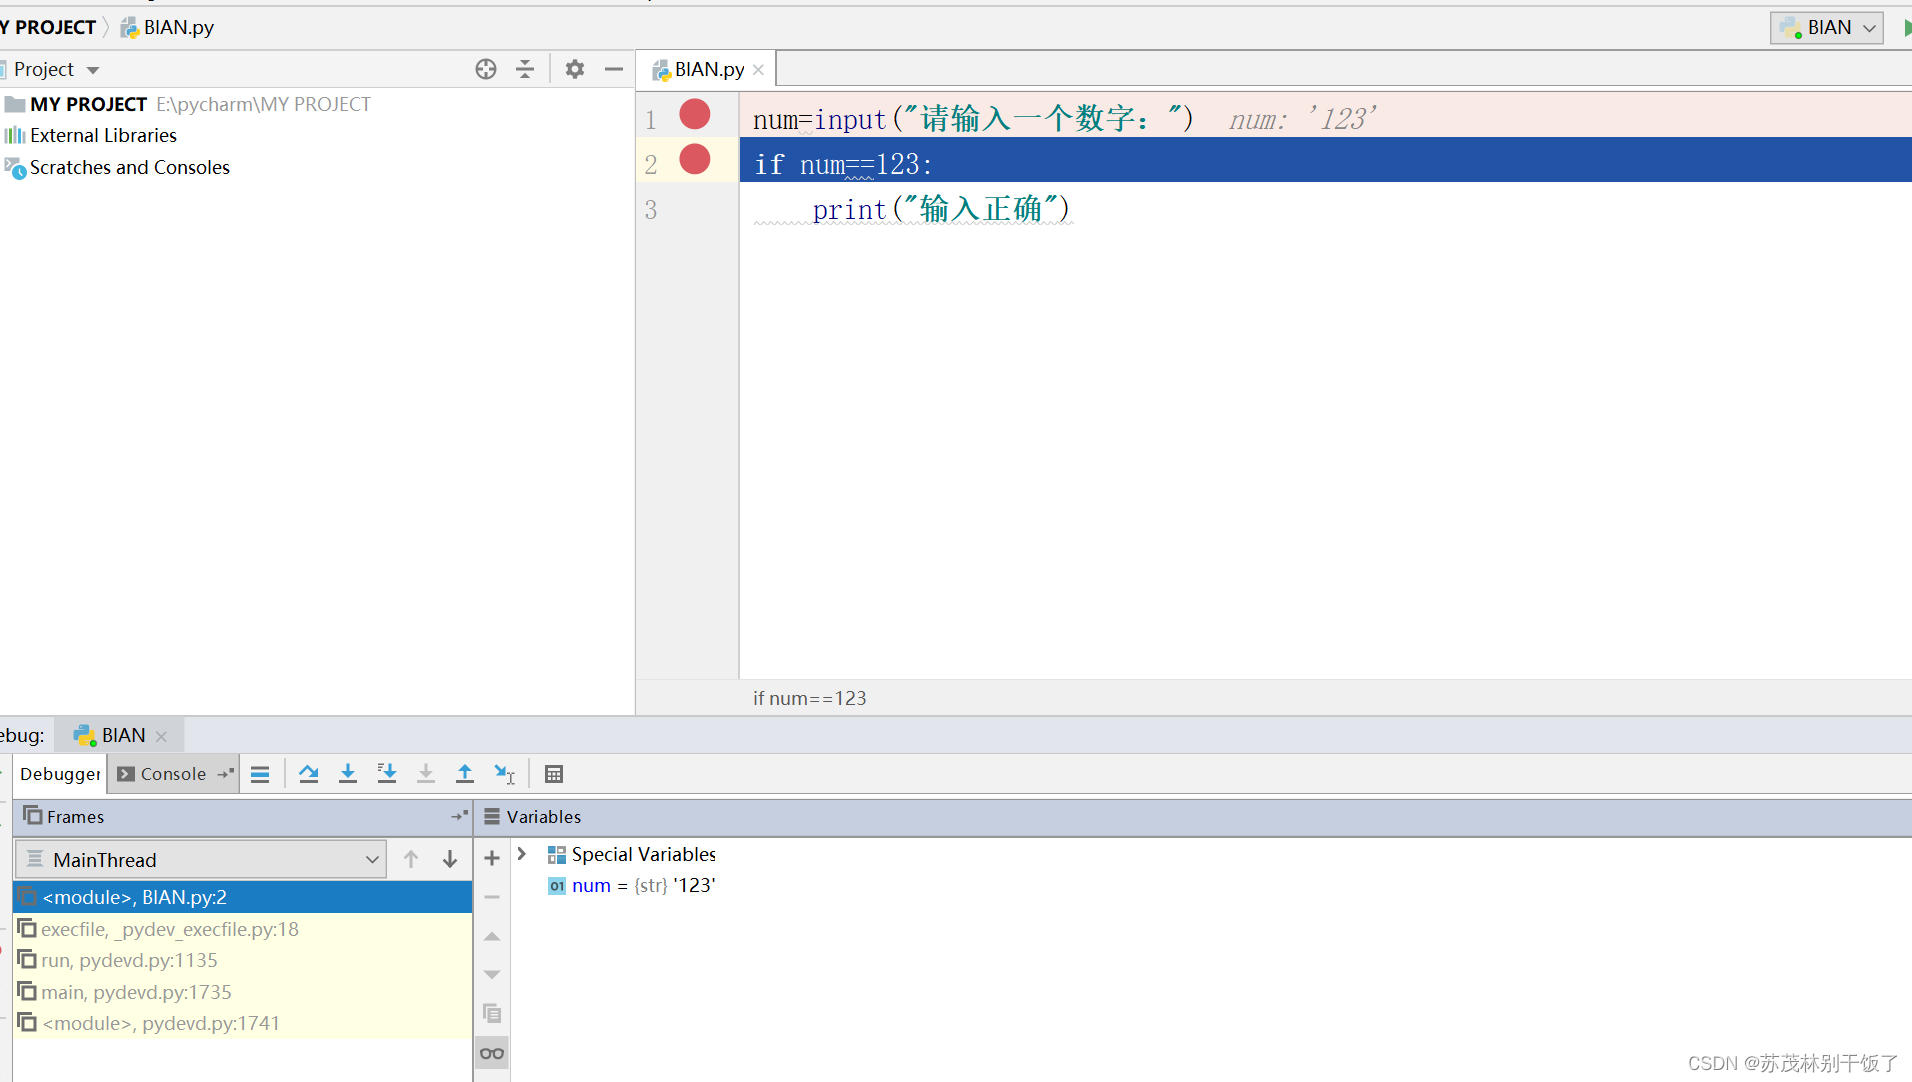Toggle Show Watches glasses icon
This screenshot has height=1082, width=1912.
pyautogui.click(x=492, y=1053)
